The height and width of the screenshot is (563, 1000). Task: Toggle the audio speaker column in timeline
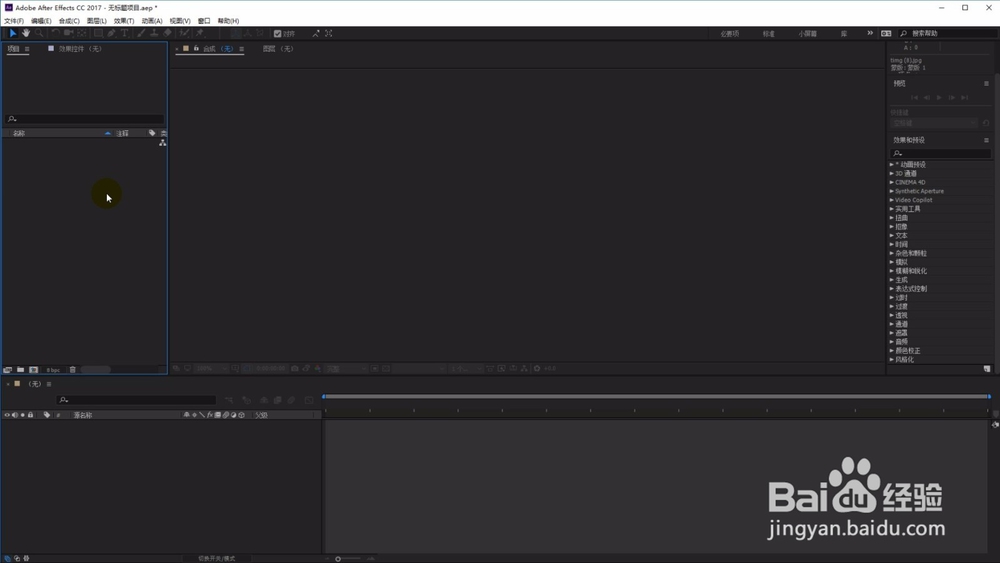[x=15, y=415]
